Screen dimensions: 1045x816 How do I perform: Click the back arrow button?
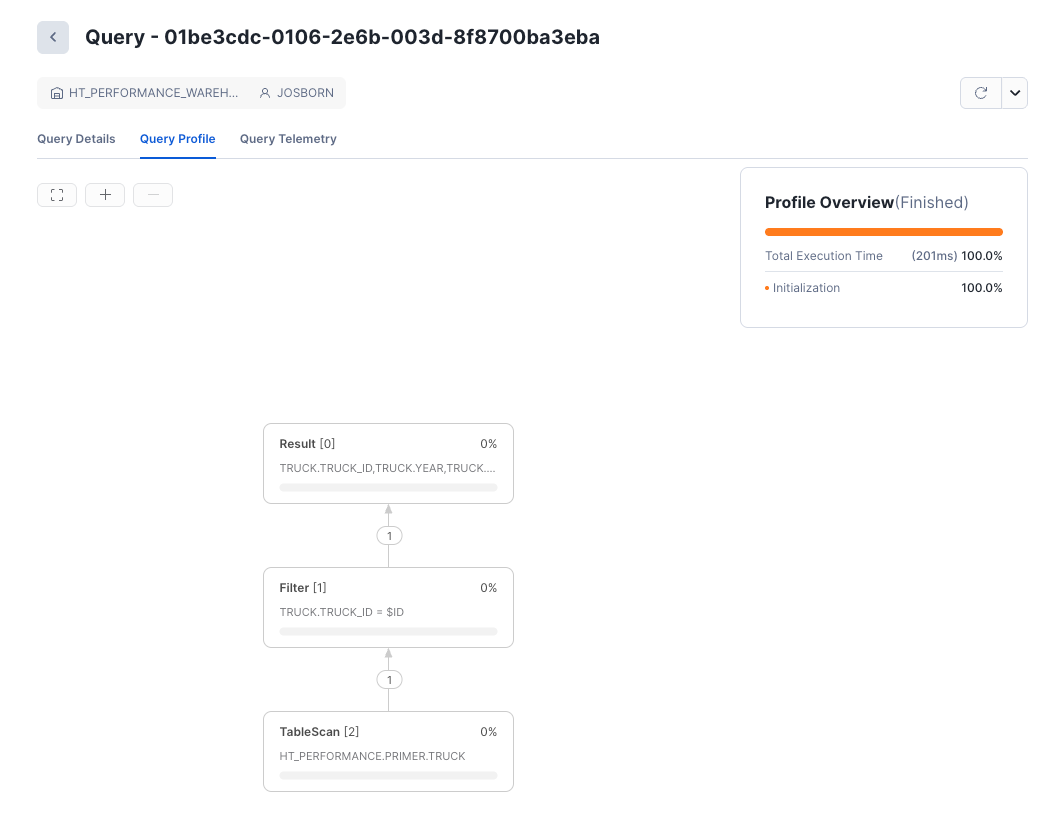[53, 37]
